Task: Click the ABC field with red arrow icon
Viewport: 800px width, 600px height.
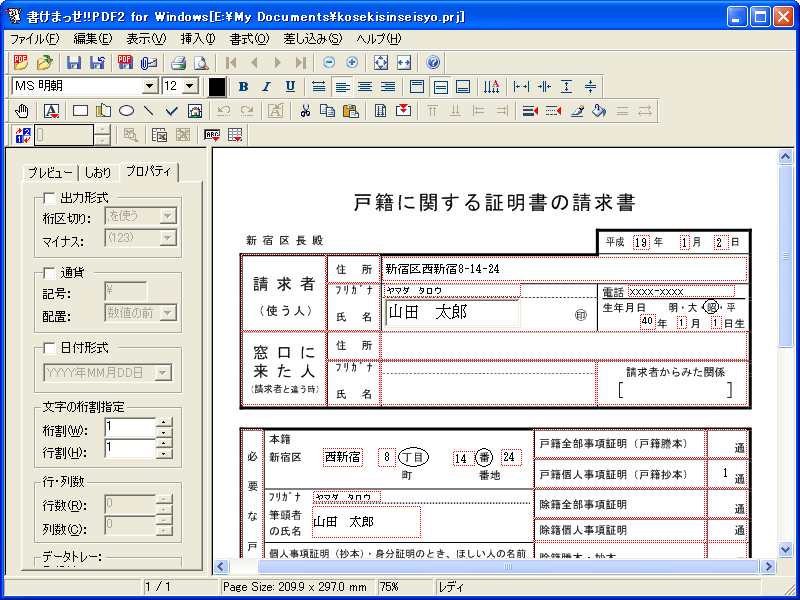Action: point(212,135)
